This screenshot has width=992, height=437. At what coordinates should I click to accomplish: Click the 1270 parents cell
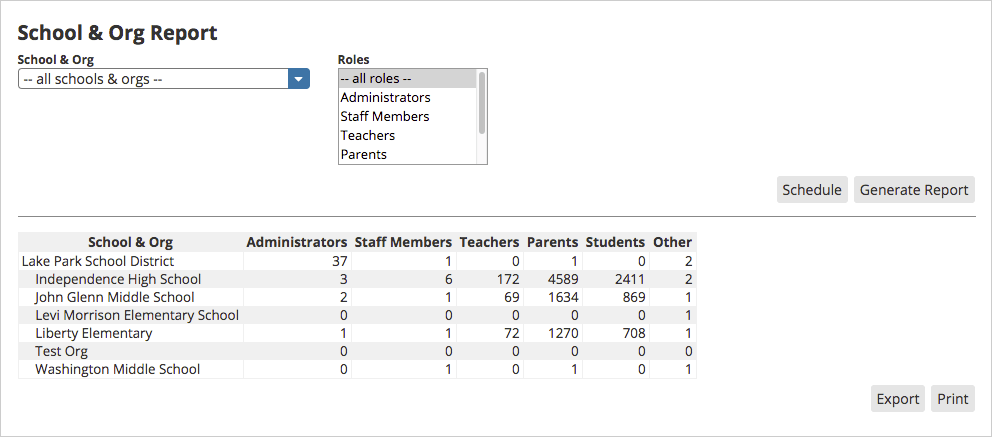(x=553, y=333)
